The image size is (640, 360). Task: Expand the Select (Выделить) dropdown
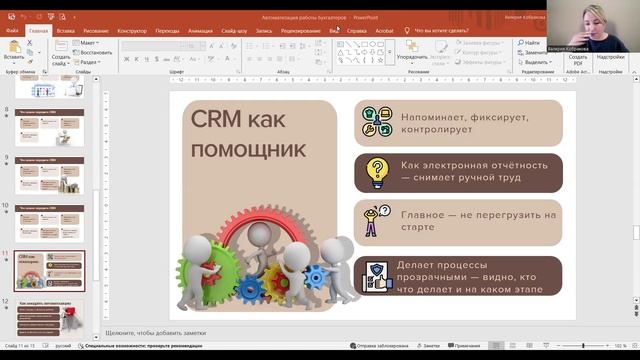535,62
